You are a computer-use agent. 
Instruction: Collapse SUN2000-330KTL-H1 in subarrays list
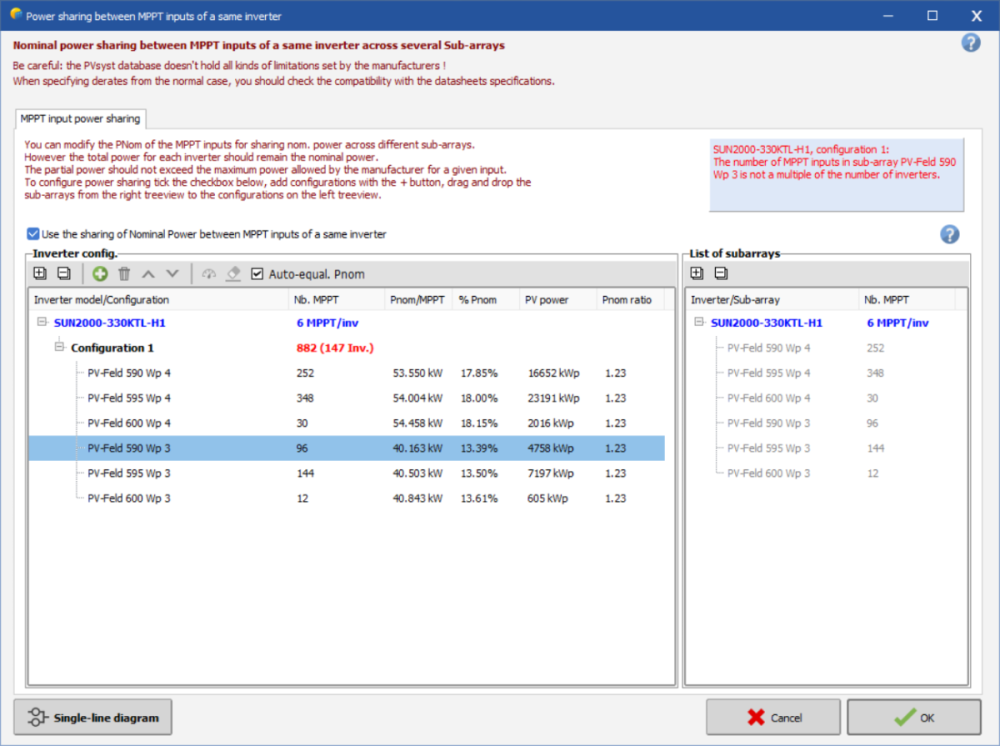(699, 323)
